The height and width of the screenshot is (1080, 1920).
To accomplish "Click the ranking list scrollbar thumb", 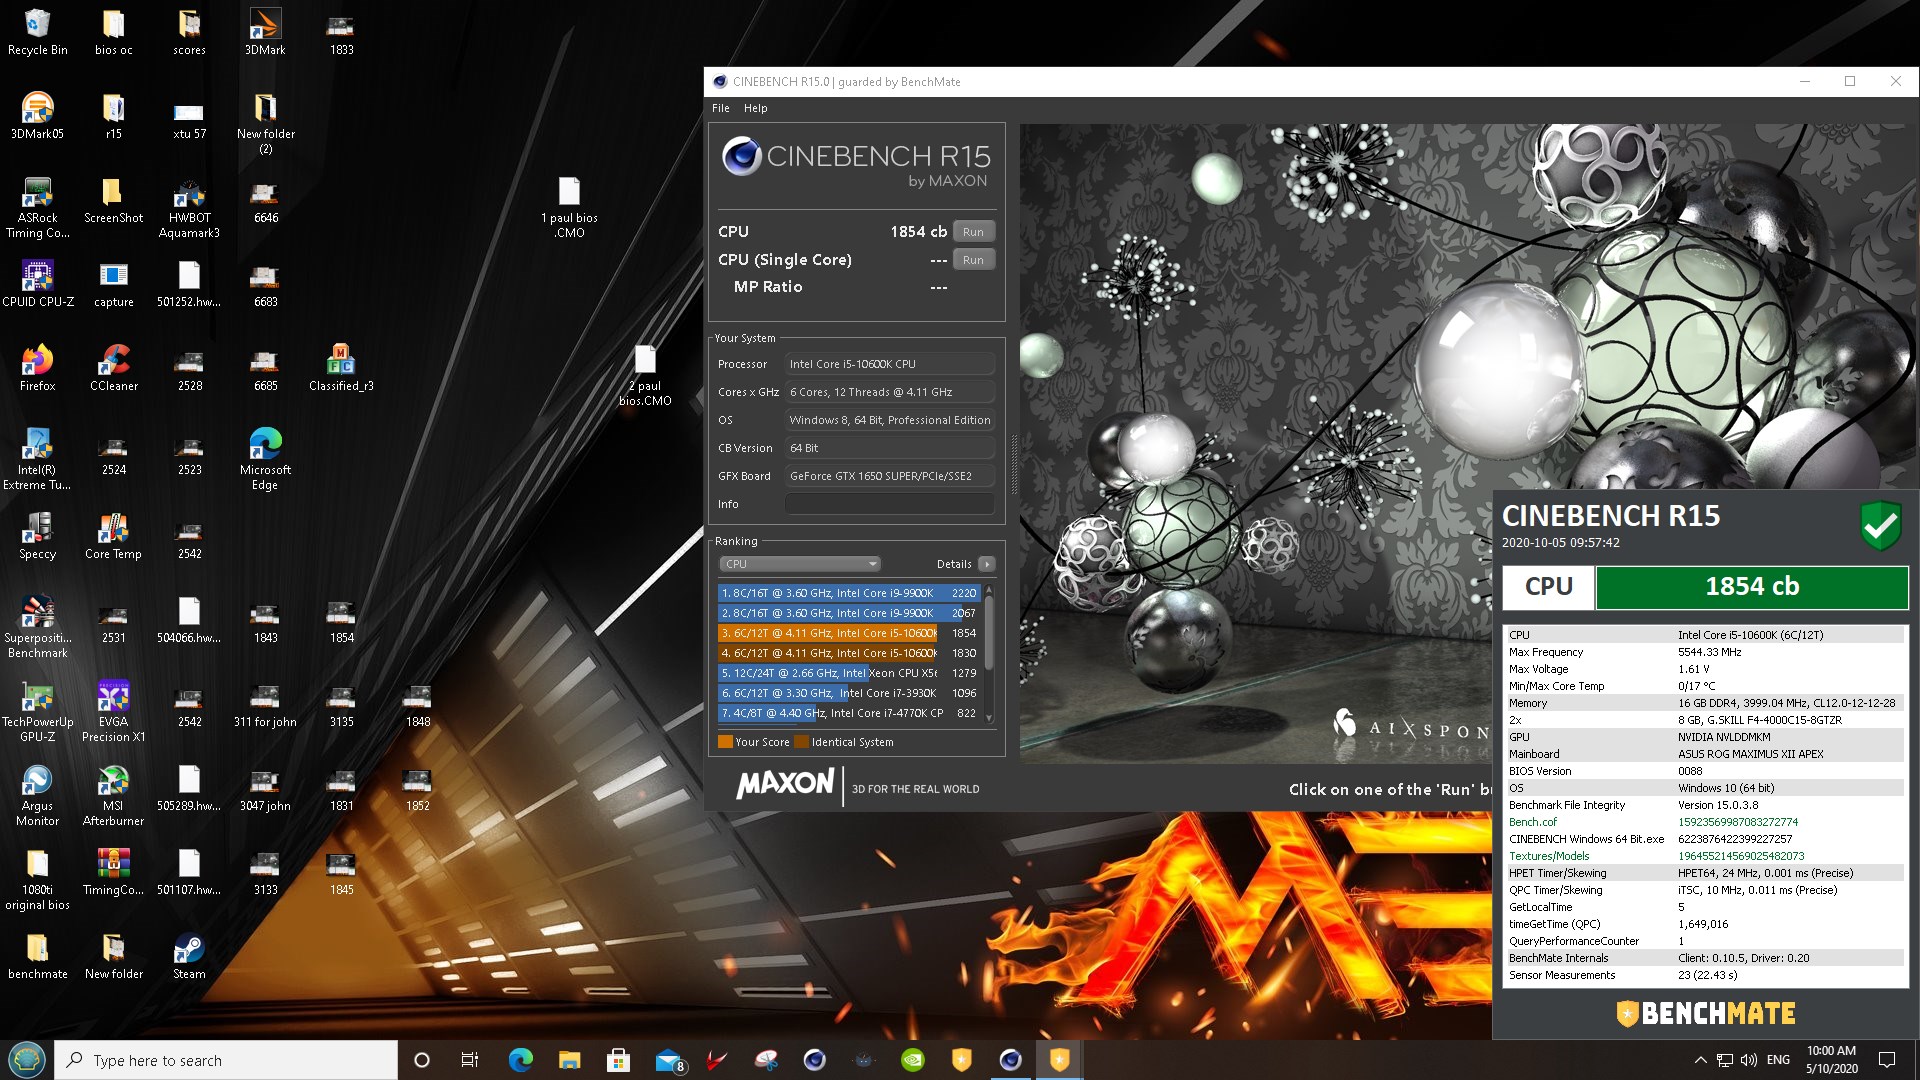I will pos(989,632).
